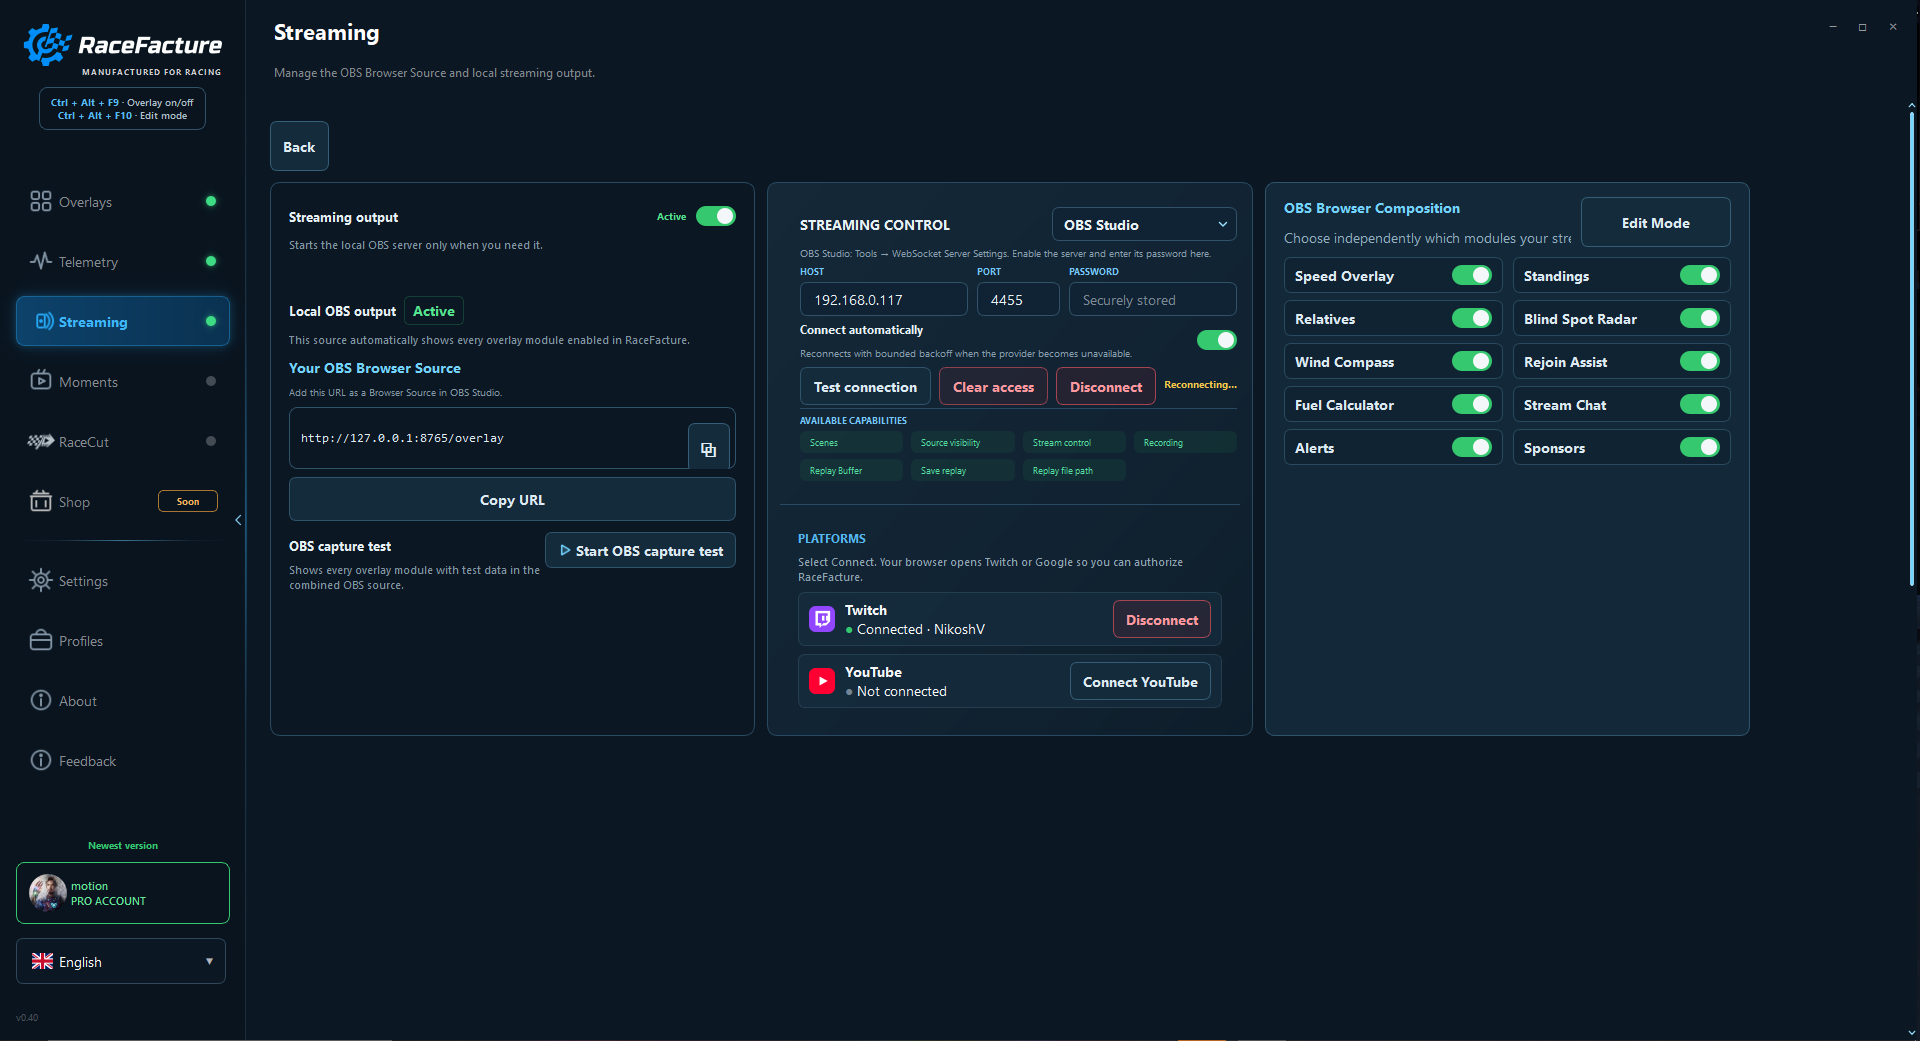This screenshot has height=1041, width=1920.
Task: Open the Settings gear icon
Action: 40,580
